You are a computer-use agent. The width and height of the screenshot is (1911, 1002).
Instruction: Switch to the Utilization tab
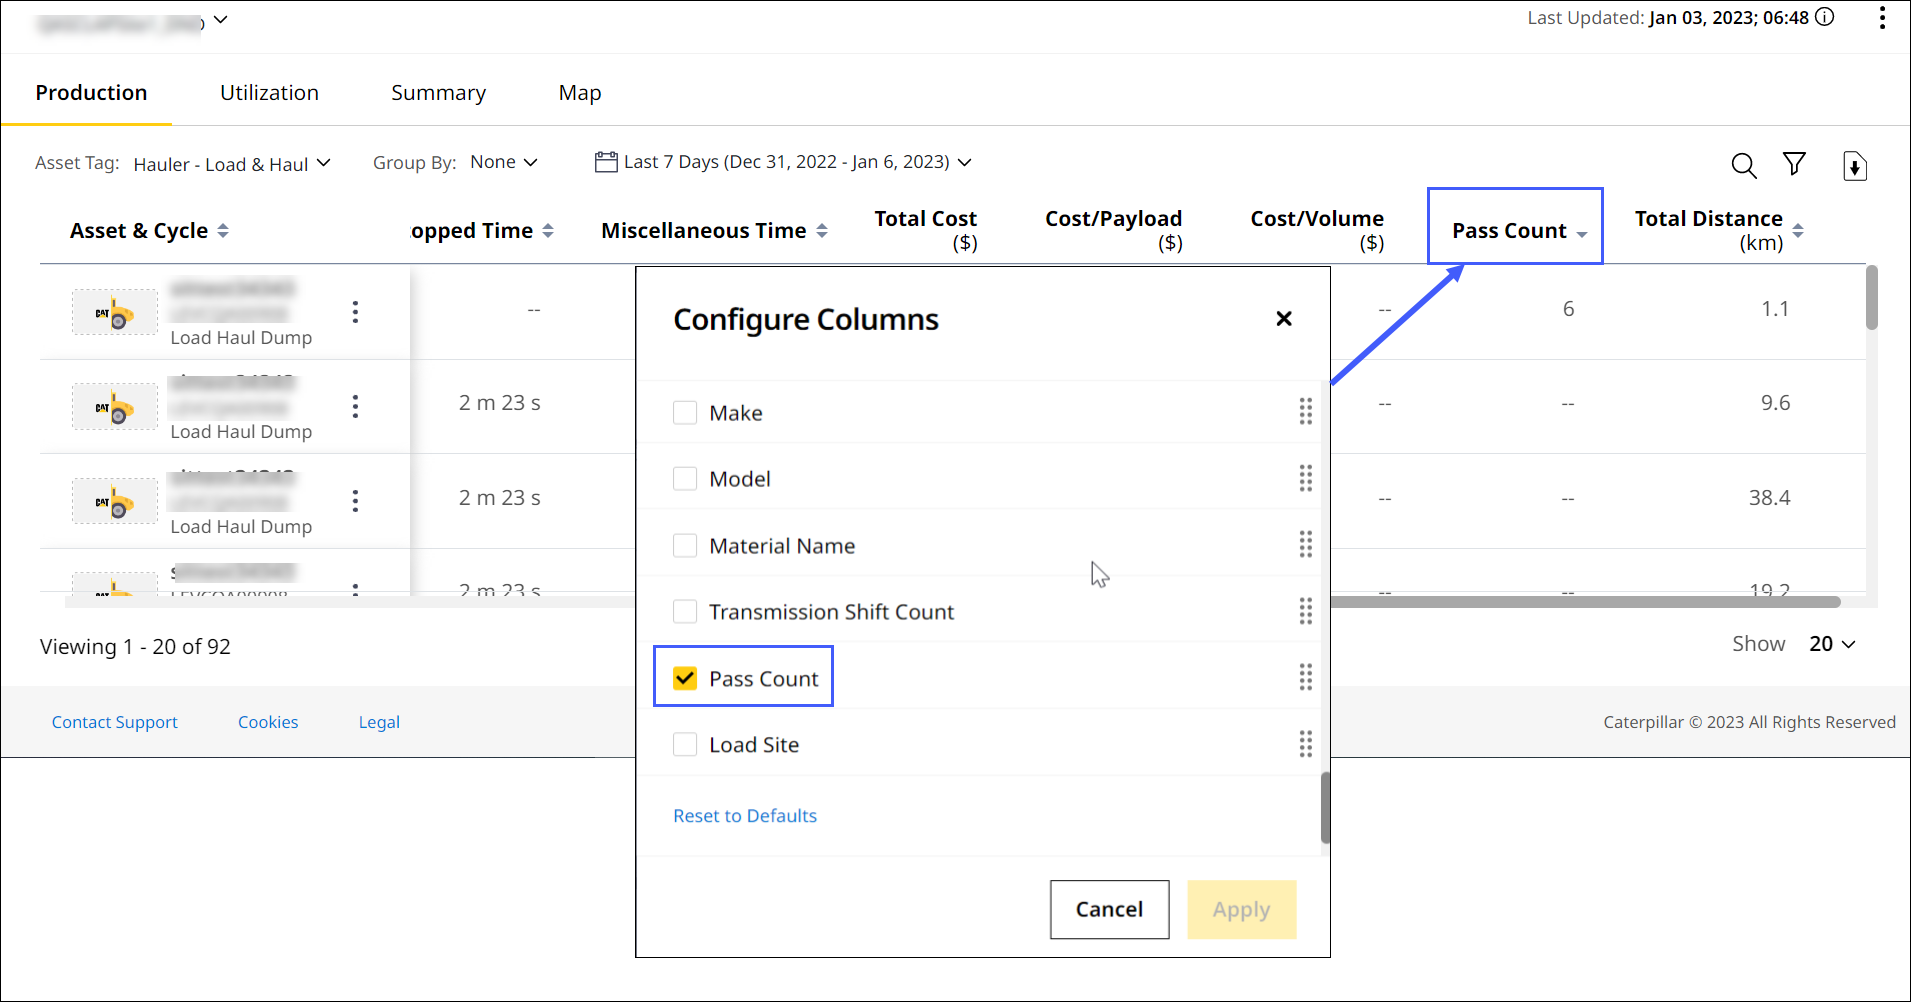(269, 93)
